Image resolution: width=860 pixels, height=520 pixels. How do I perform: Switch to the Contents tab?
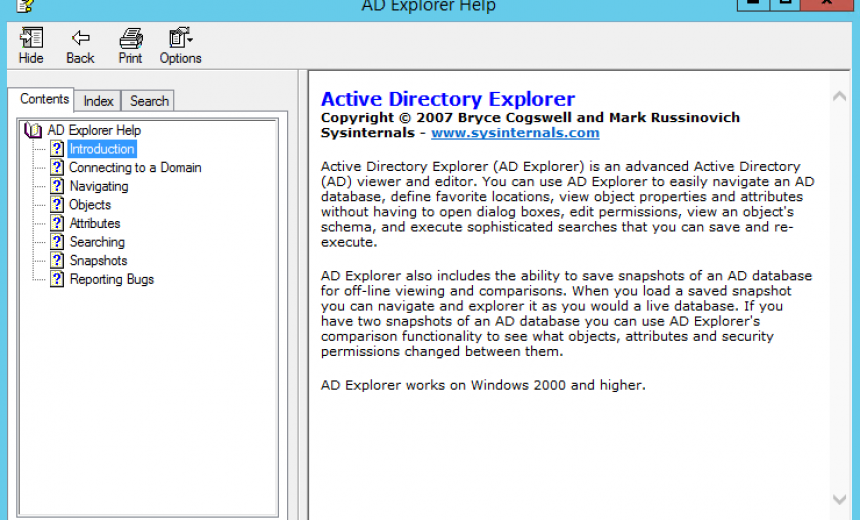[44, 99]
